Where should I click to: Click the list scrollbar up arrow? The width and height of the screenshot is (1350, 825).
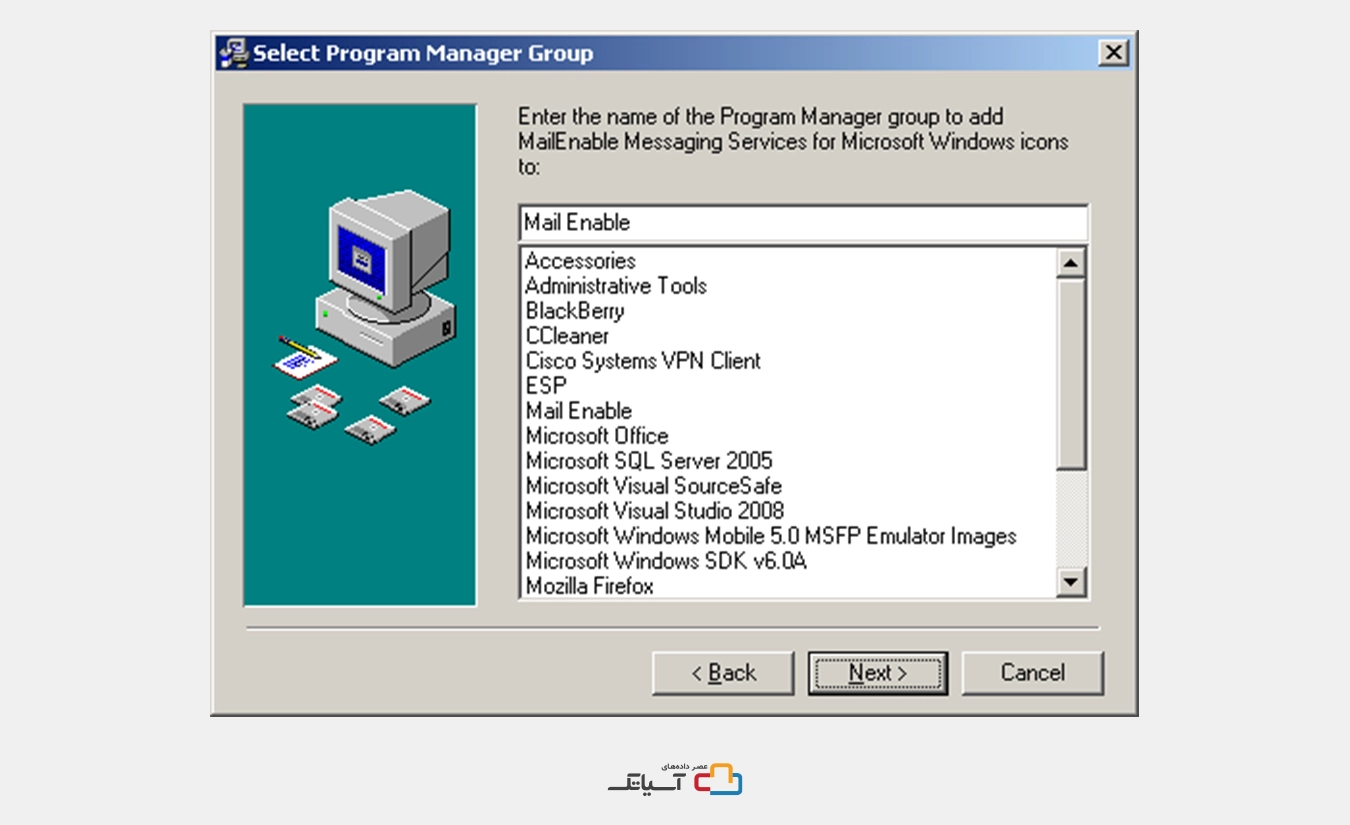[x=1071, y=263]
